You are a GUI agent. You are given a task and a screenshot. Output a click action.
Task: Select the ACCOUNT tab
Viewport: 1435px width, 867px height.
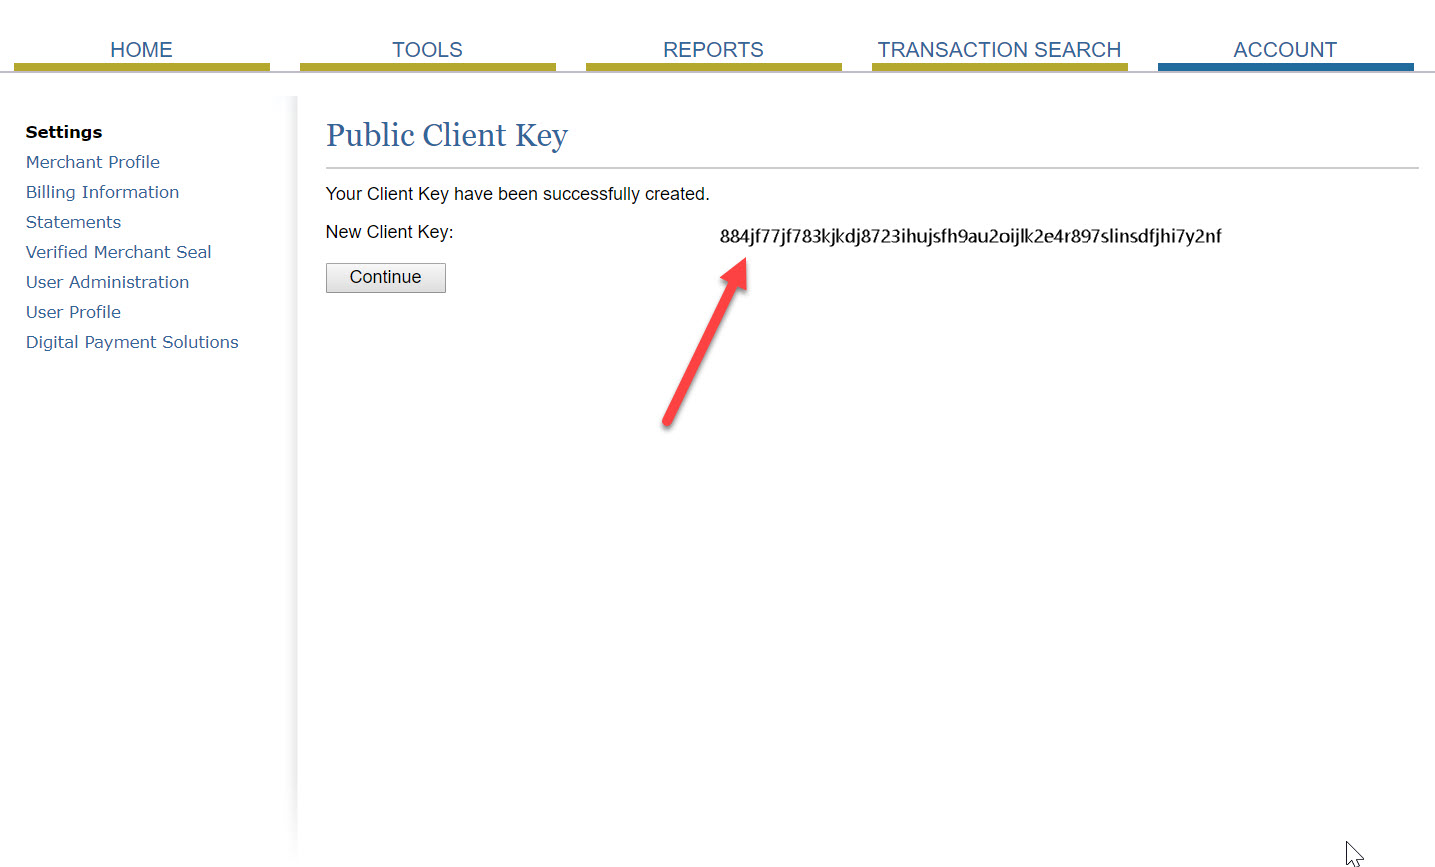coord(1285,50)
